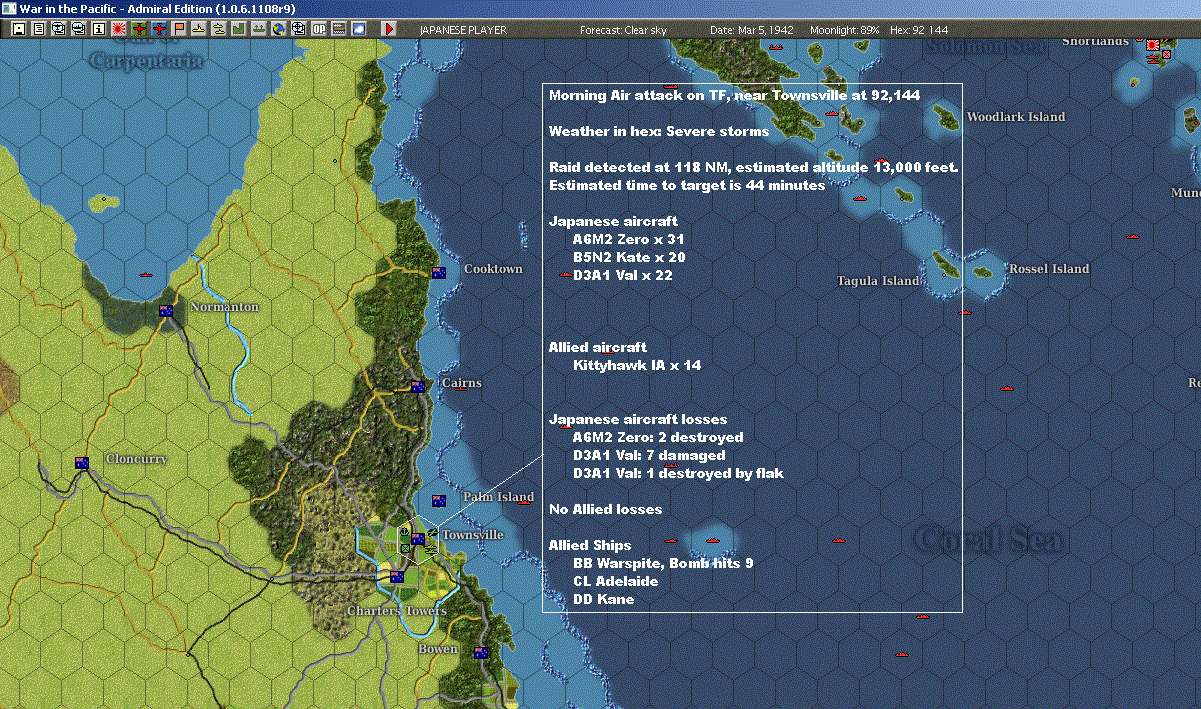The image size is (1201, 709).
Task: Click the Coral Sea map label
Action: 989,541
